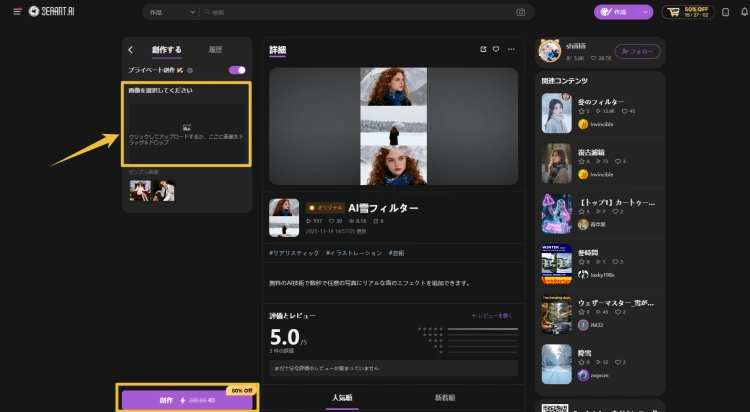Click the #リアリスティック tag

click(294, 252)
